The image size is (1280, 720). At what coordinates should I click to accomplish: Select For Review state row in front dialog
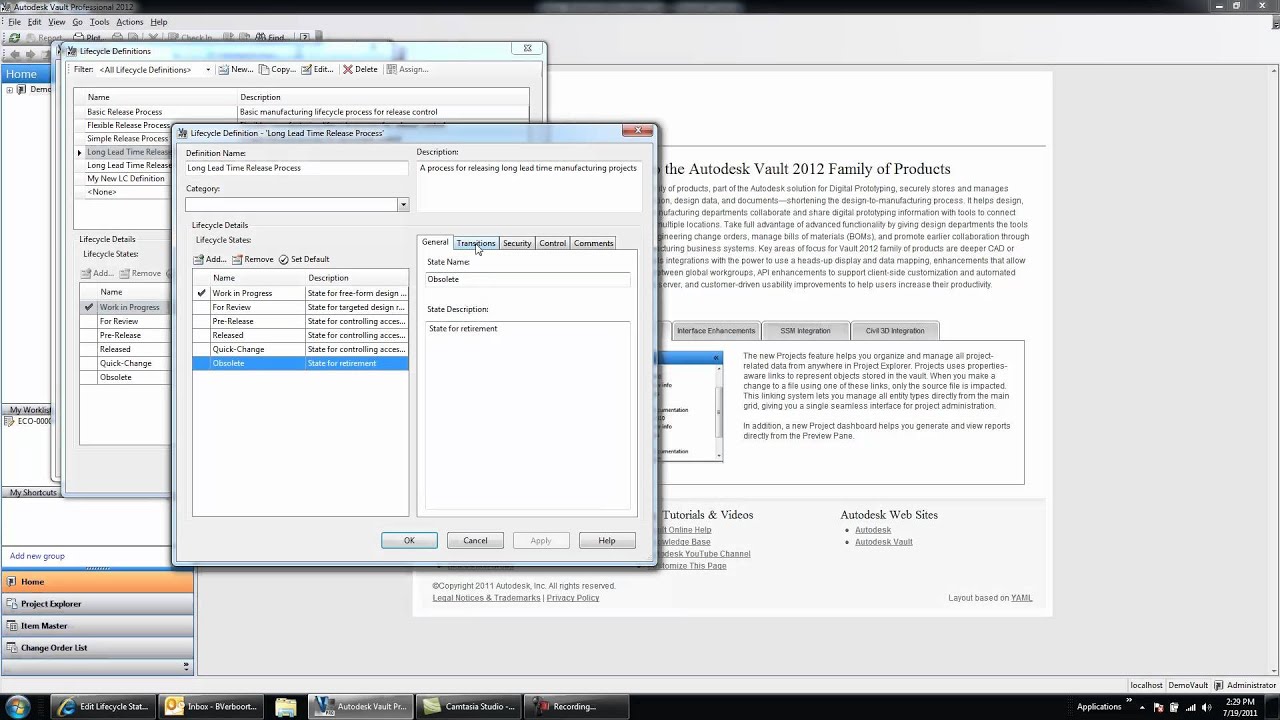pos(300,307)
